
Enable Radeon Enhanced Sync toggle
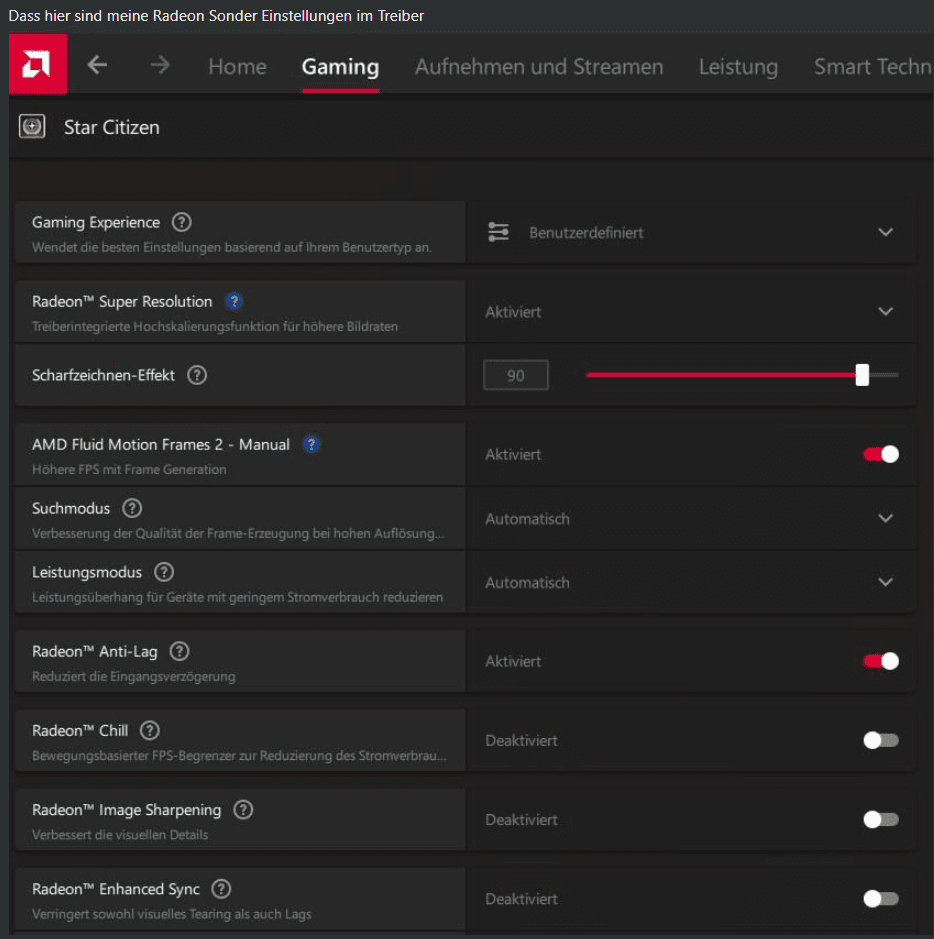[x=881, y=898]
